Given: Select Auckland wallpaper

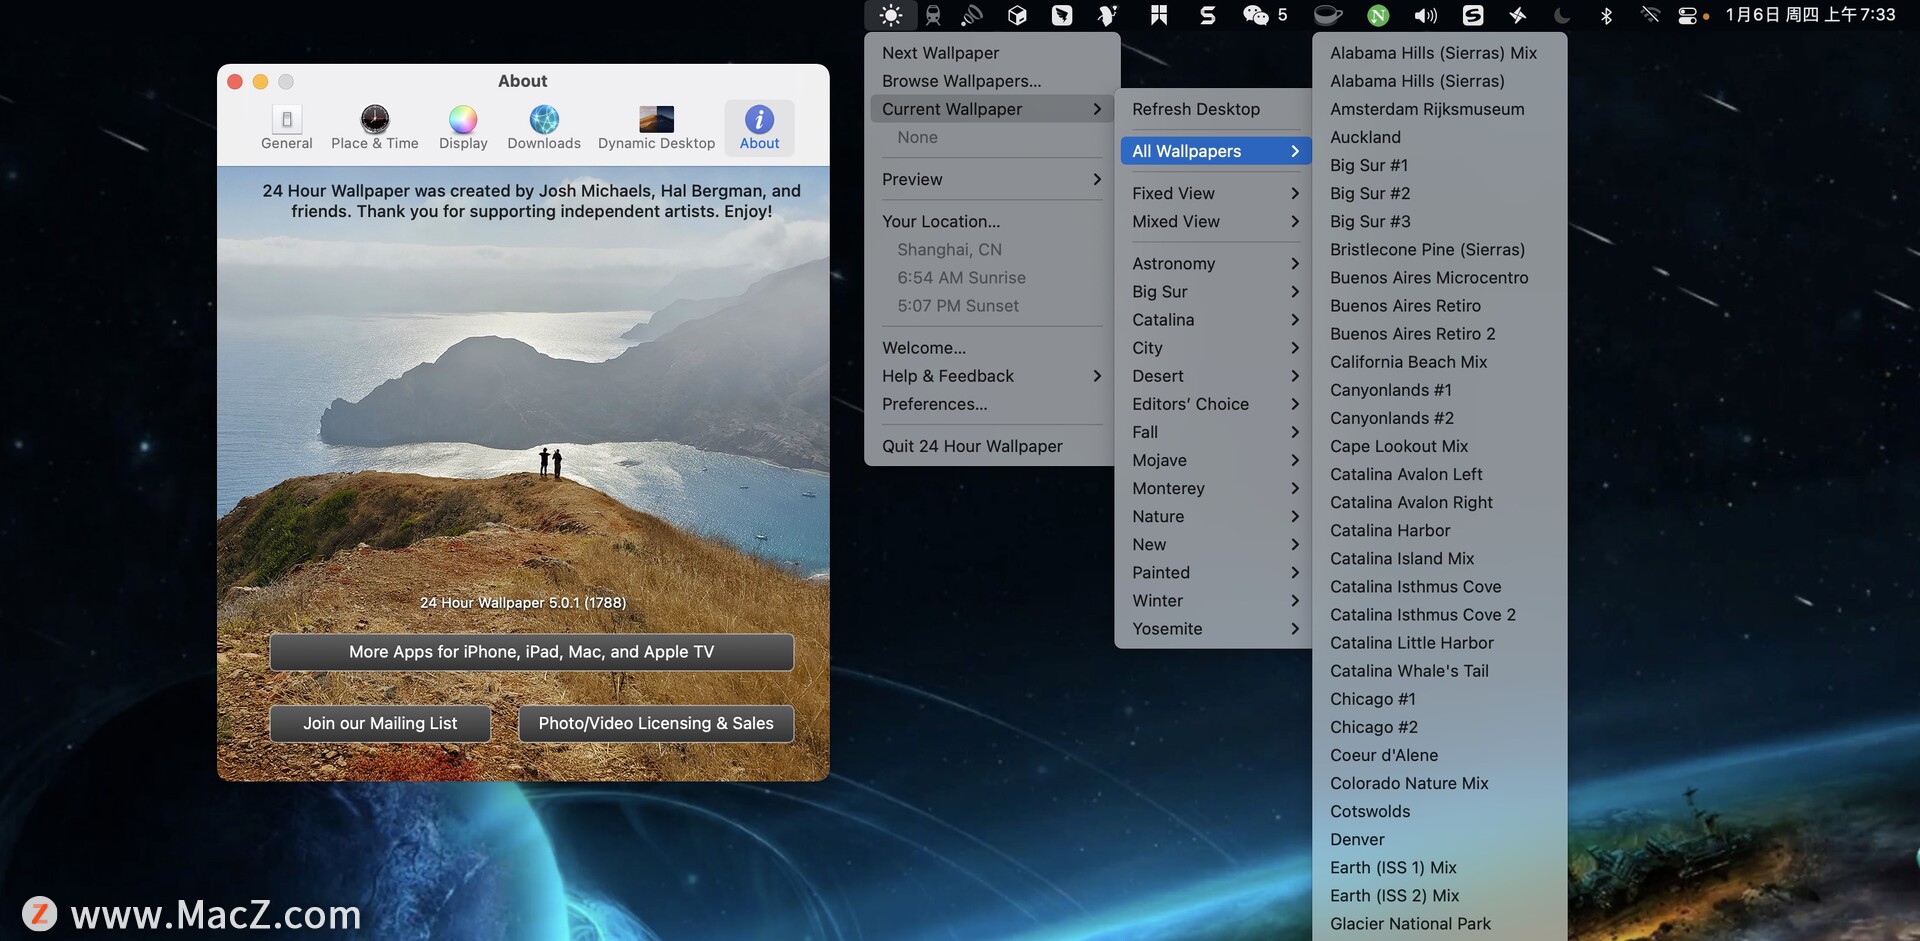Looking at the screenshot, I should pyautogui.click(x=1440, y=137).
